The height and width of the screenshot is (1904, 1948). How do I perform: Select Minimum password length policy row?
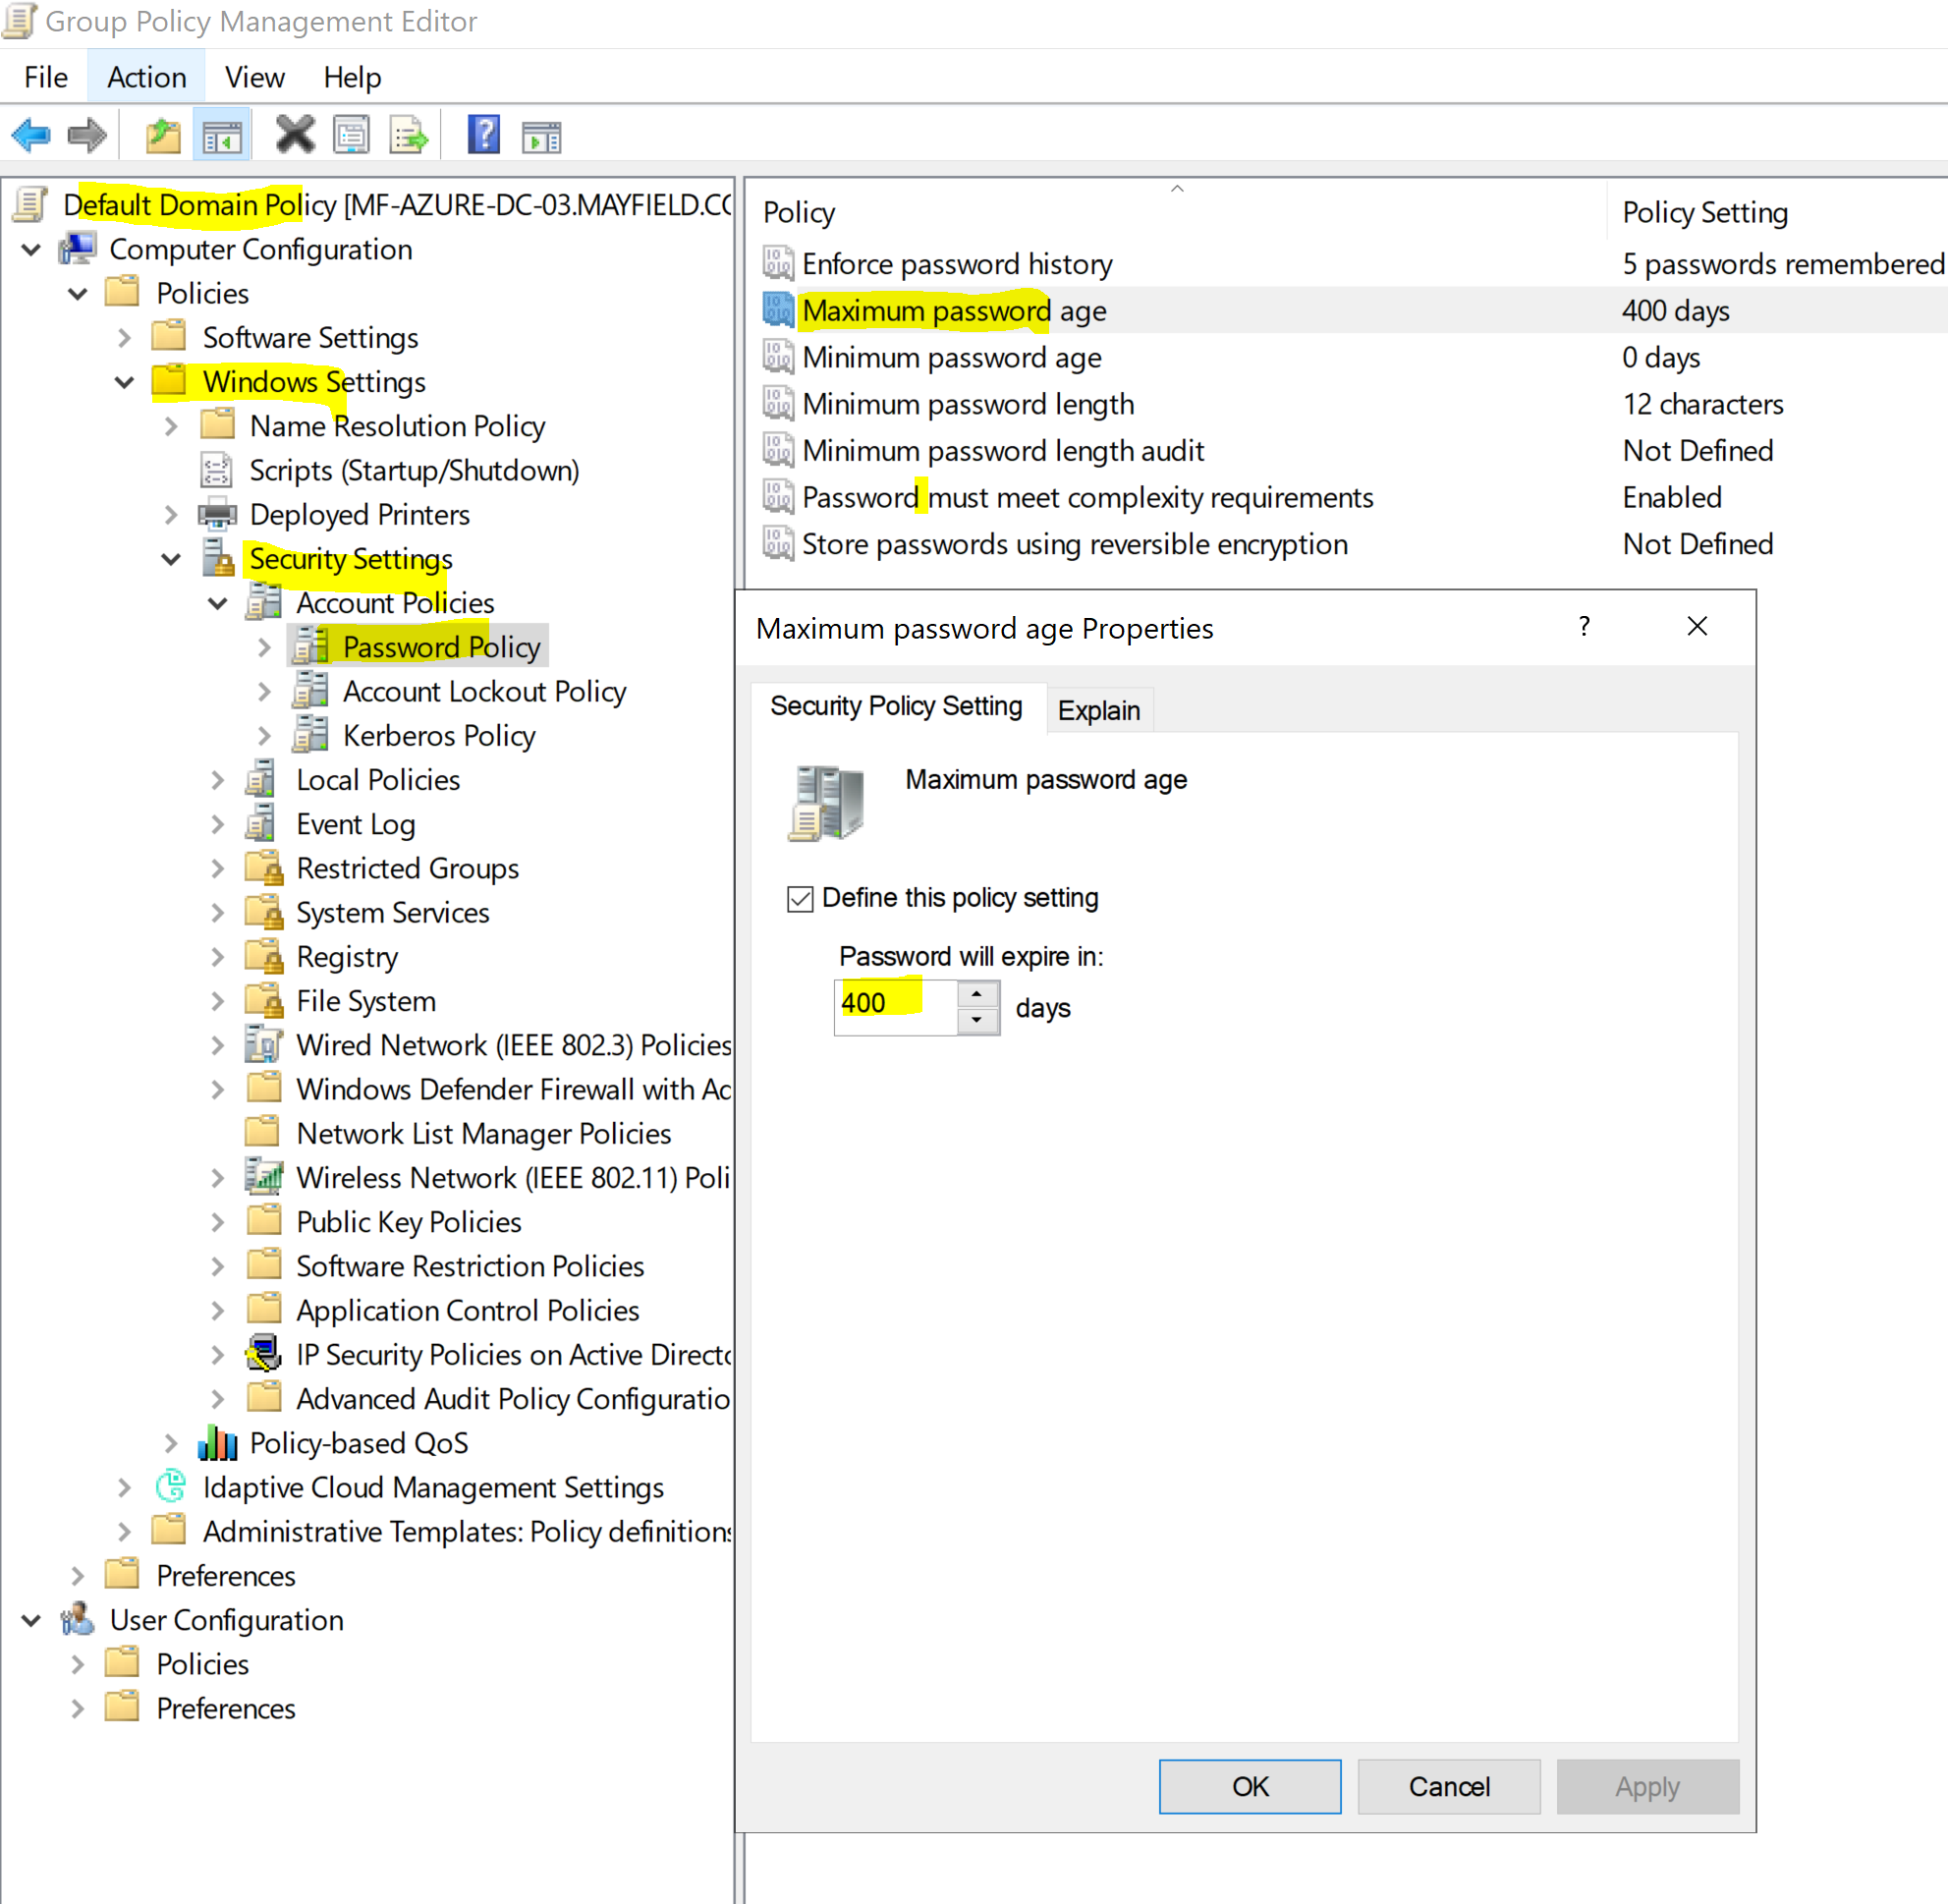pyautogui.click(x=967, y=404)
